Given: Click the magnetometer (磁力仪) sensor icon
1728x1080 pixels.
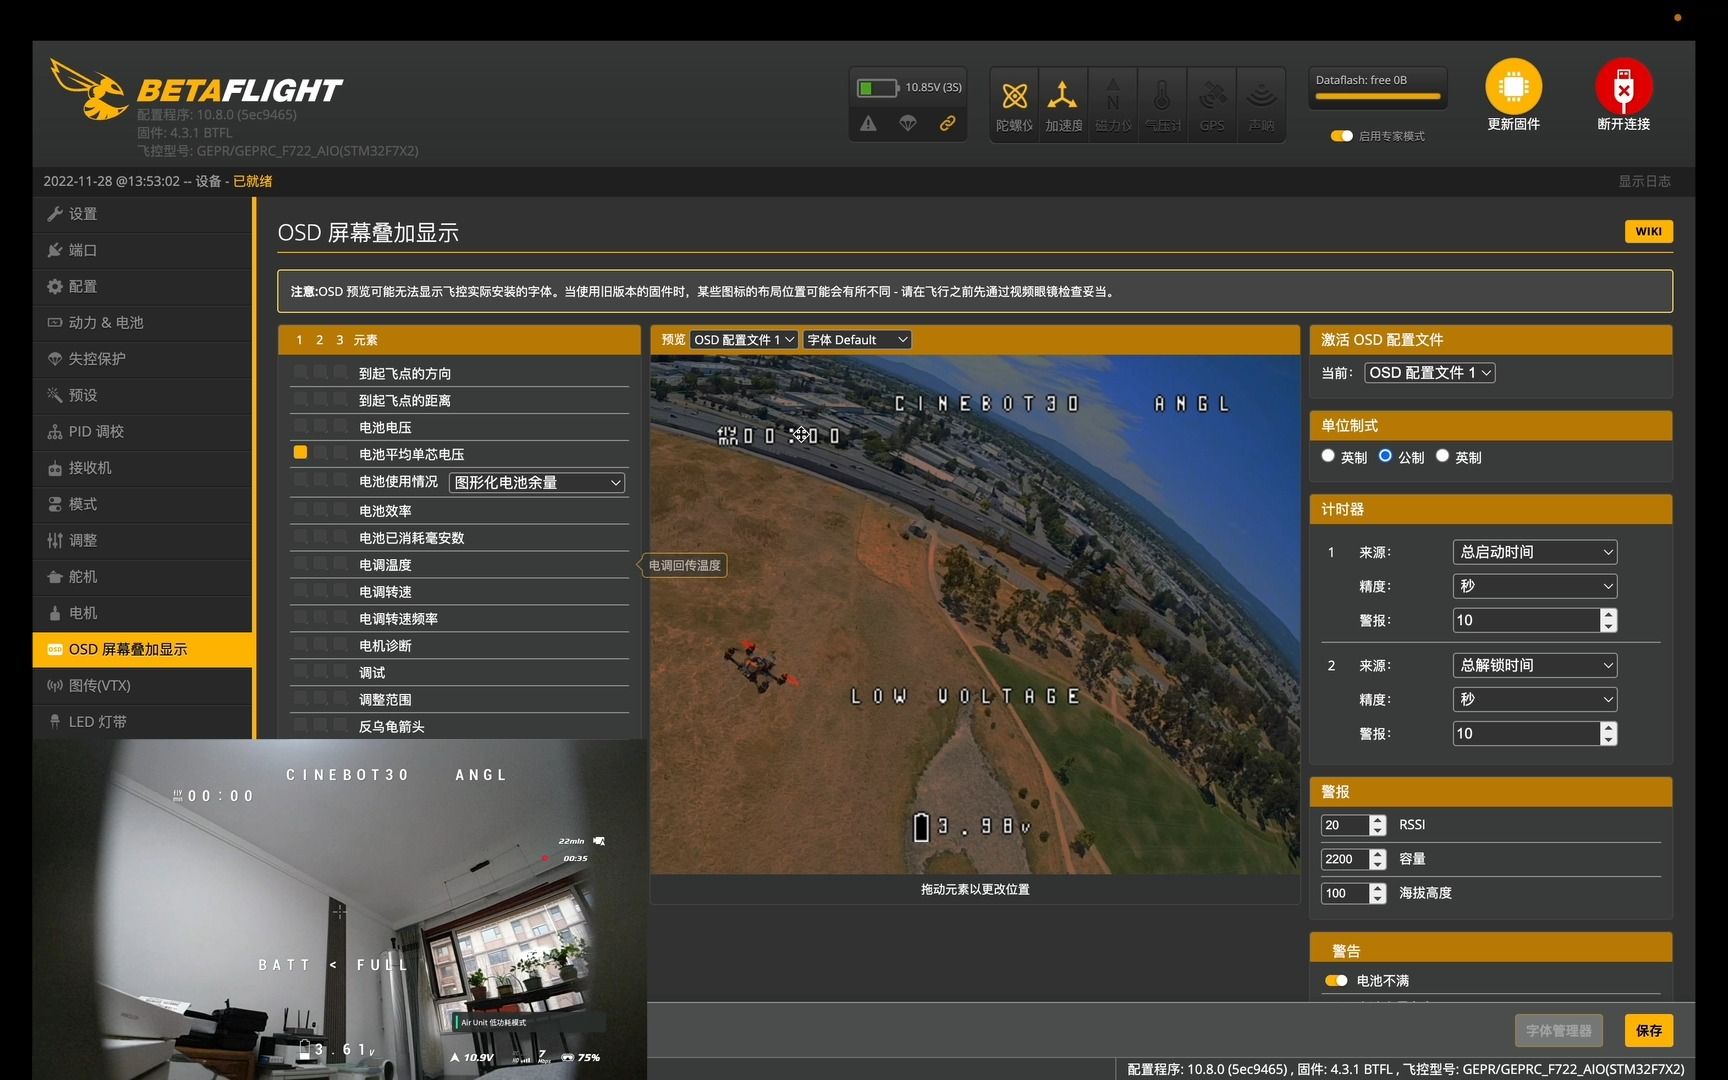Looking at the screenshot, I should (1113, 96).
